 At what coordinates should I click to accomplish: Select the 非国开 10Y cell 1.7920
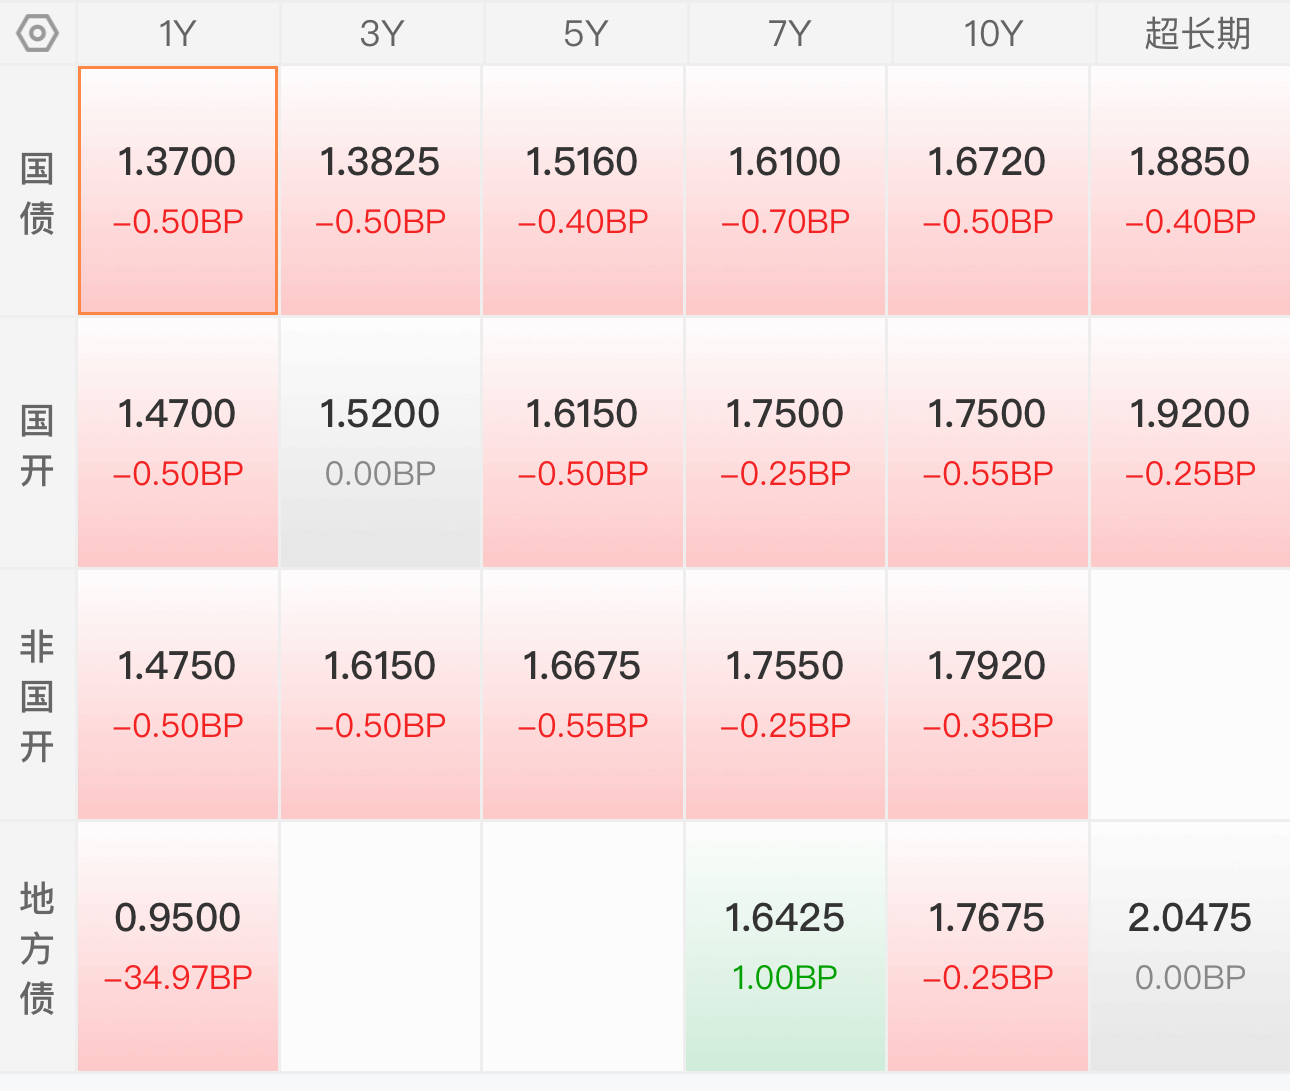pyautogui.click(x=987, y=695)
